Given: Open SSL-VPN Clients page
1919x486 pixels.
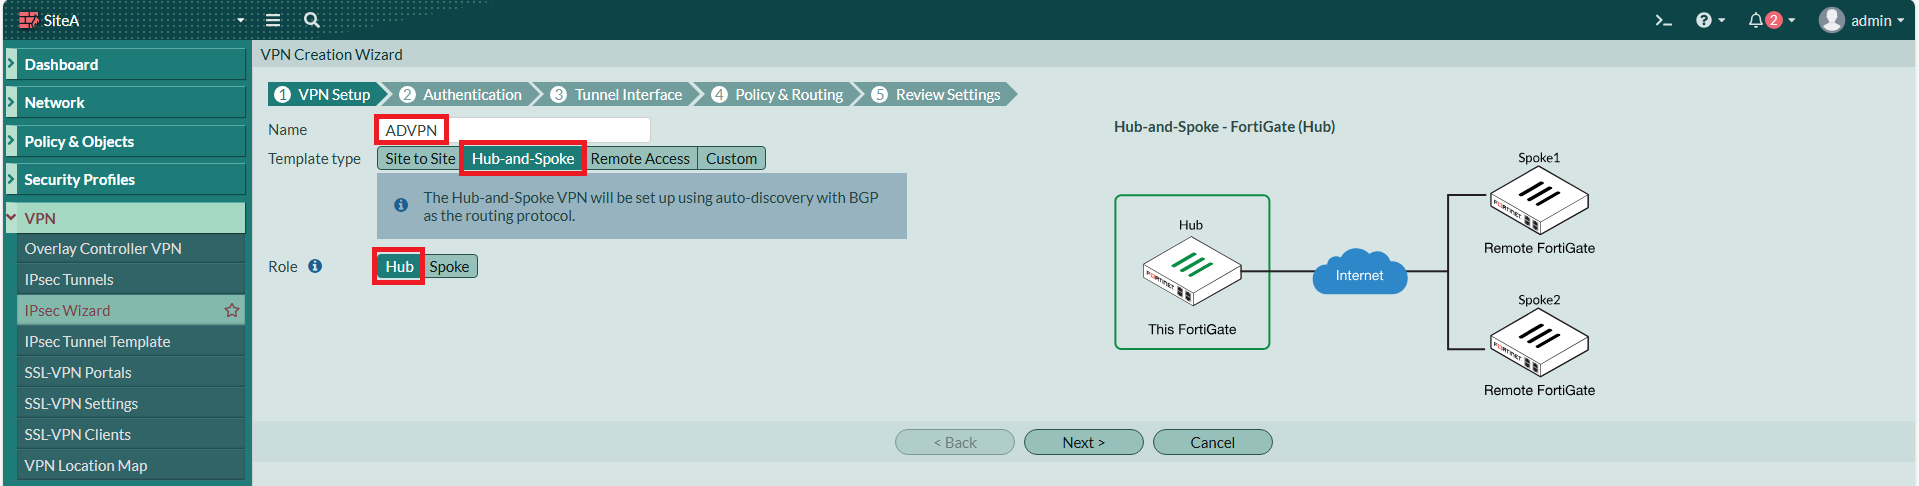Looking at the screenshot, I should (131, 434).
